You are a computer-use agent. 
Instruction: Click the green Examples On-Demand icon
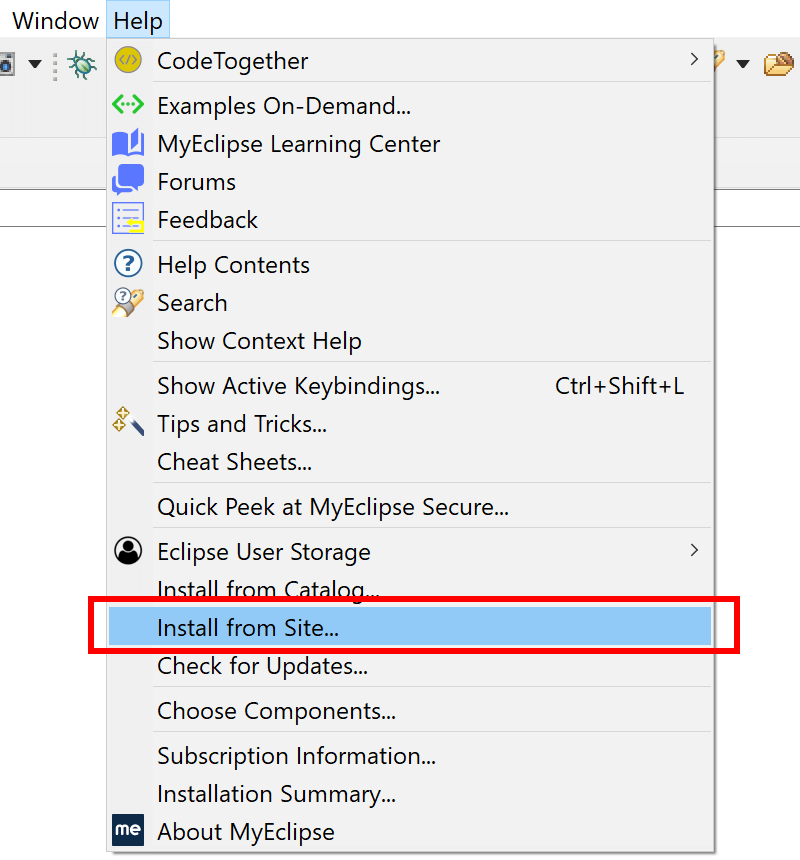pos(128,104)
